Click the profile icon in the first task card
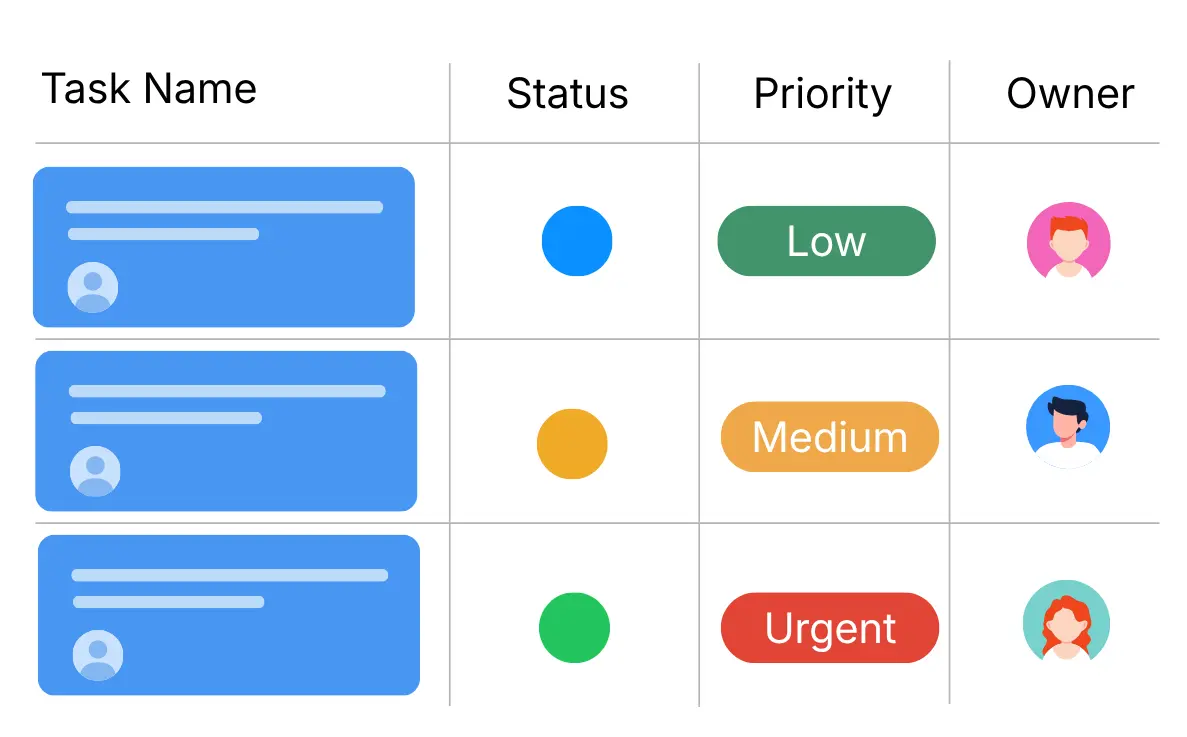 click(x=93, y=288)
